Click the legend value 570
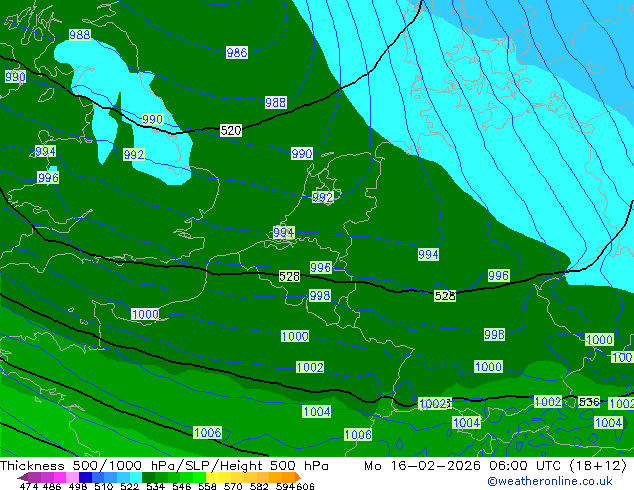 pyautogui.click(x=233, y=486)
